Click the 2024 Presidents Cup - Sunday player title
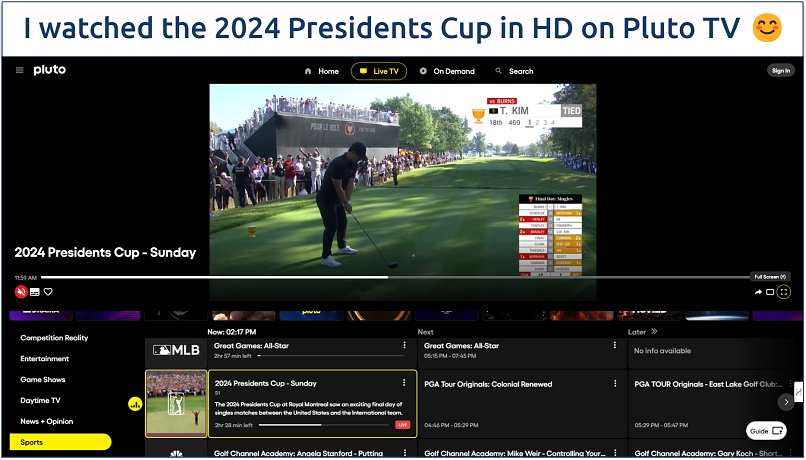The image size is (806, 460). 105,252
